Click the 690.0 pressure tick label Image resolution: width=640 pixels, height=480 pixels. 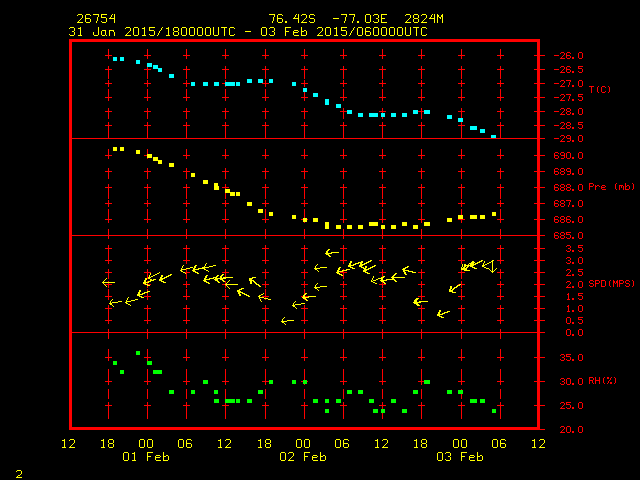click(568, 156)
